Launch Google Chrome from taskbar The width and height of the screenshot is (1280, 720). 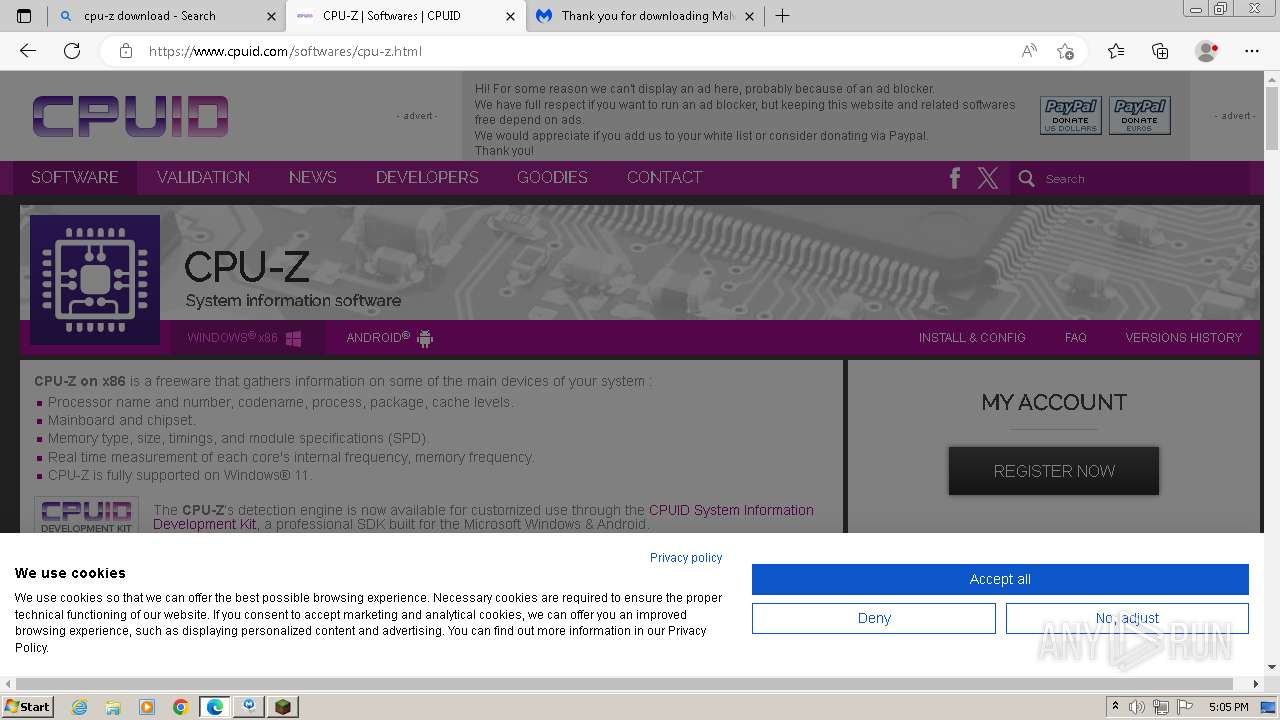click(181, 707)
